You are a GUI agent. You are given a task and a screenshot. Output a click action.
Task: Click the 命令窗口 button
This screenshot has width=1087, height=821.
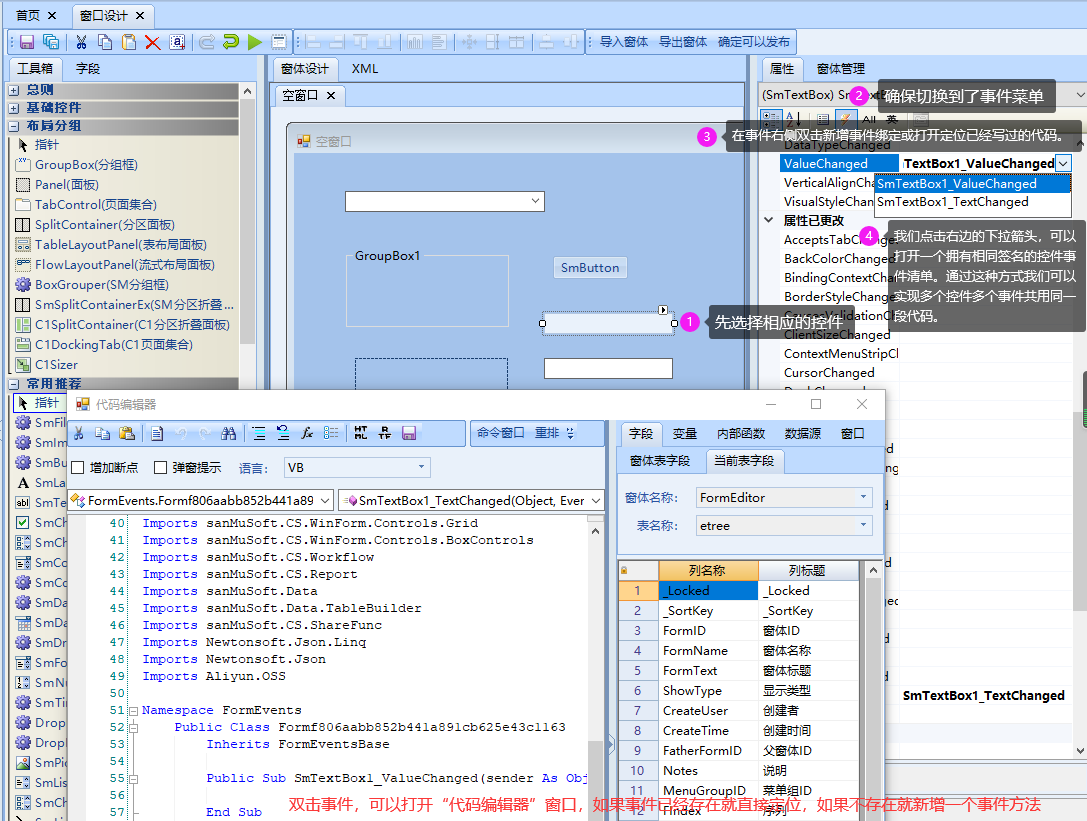(x=501, y=433)
